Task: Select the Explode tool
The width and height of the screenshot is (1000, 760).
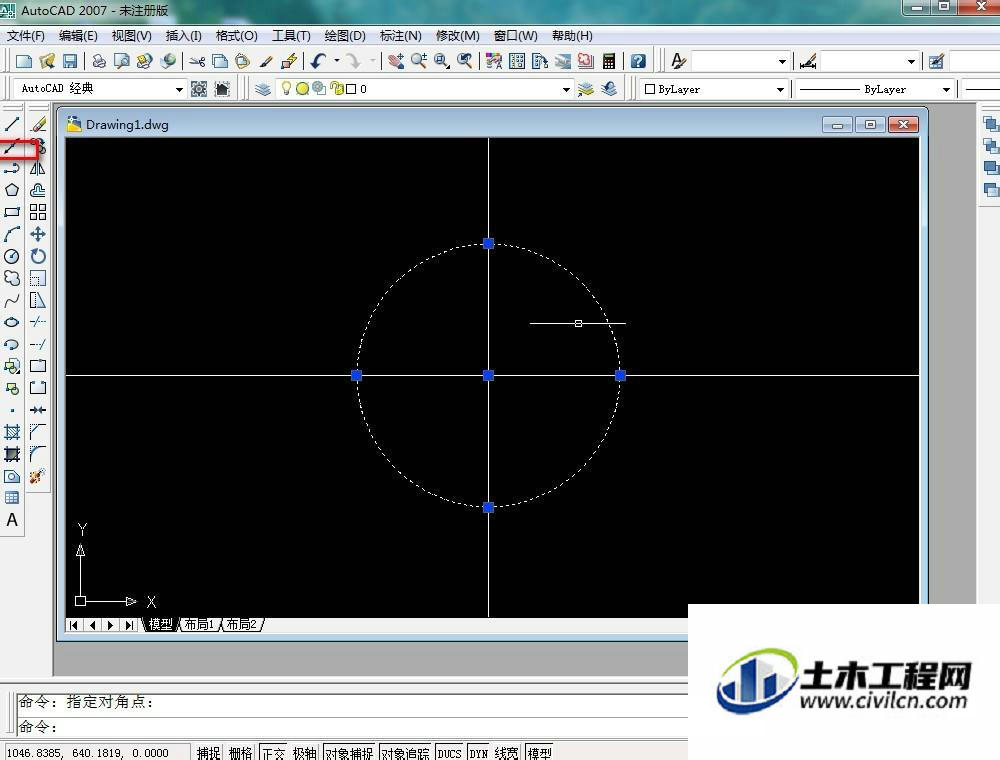Action: [38, 476]
